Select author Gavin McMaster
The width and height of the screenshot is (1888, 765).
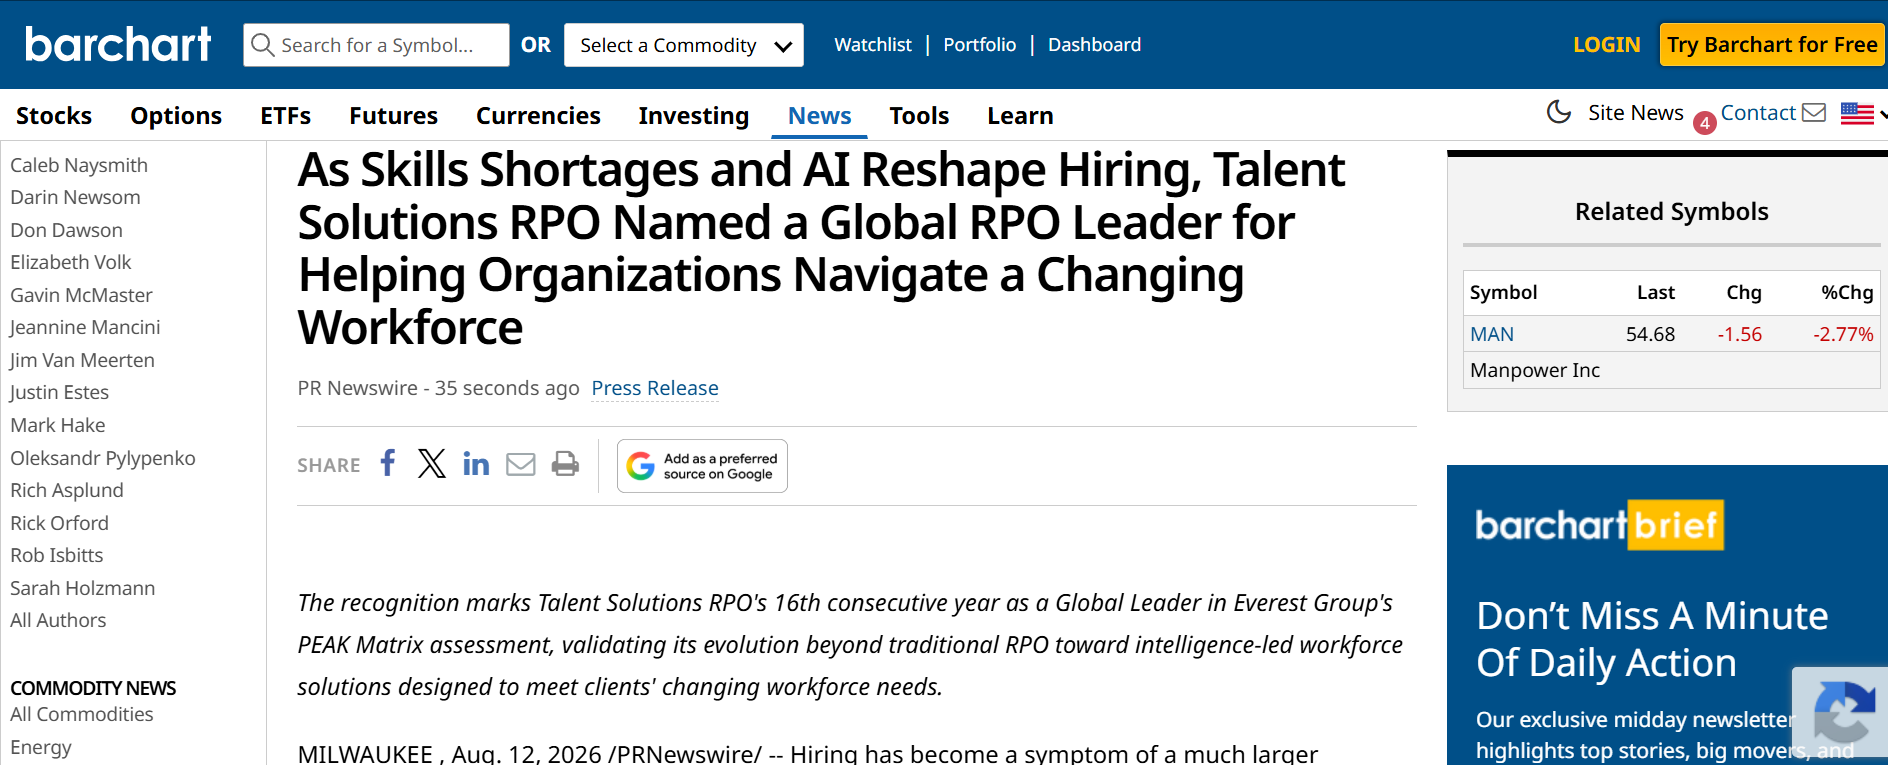tap(81, 295)
